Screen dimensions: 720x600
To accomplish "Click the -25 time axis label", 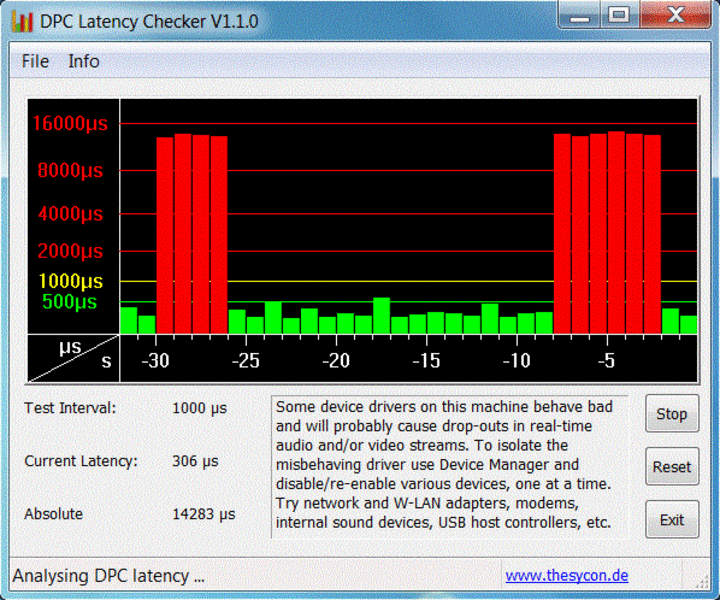I will [246, 361].
